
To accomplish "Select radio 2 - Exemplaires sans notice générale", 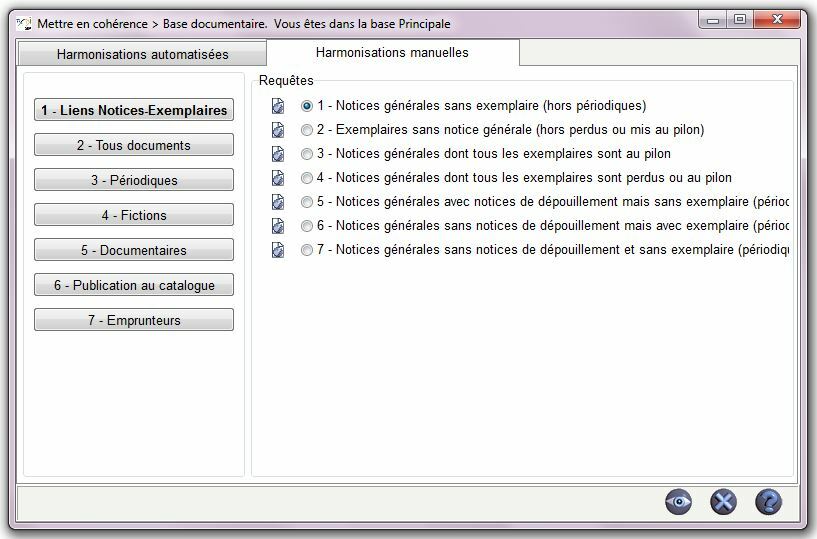I will pos(307,130).
